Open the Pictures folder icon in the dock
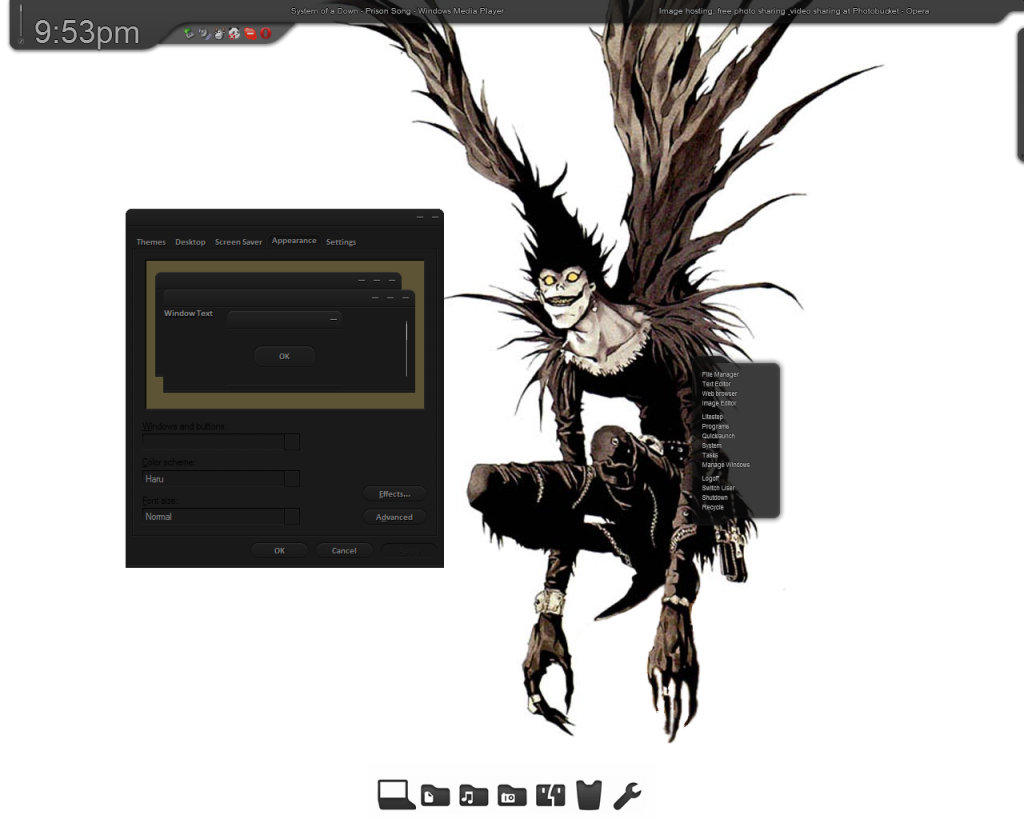This screenshot has width=1024, height=819. coord(511,794)
